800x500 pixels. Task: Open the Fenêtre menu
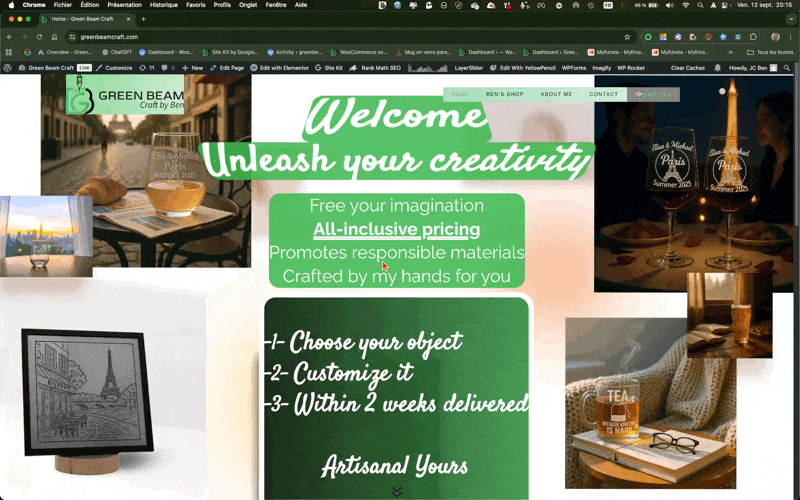point(276,5)
